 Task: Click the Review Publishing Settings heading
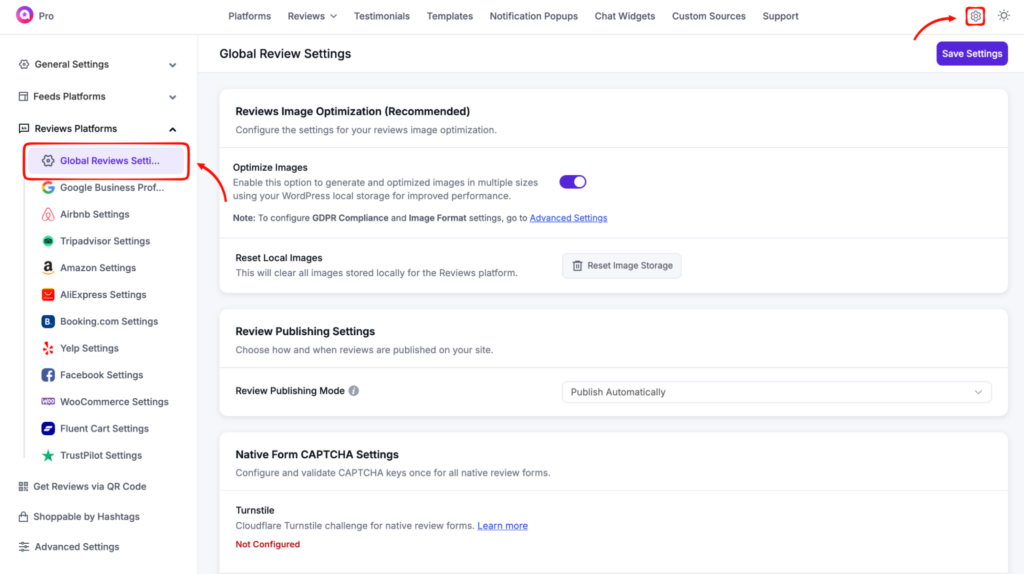[x=305, y=331]
